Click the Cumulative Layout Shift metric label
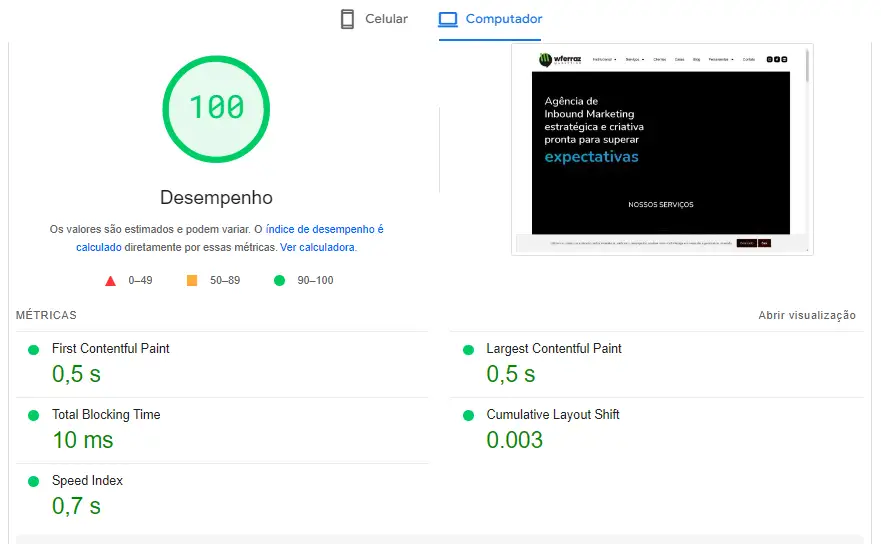881x544 pixels. pyautogui.click(x=553, y=415)
